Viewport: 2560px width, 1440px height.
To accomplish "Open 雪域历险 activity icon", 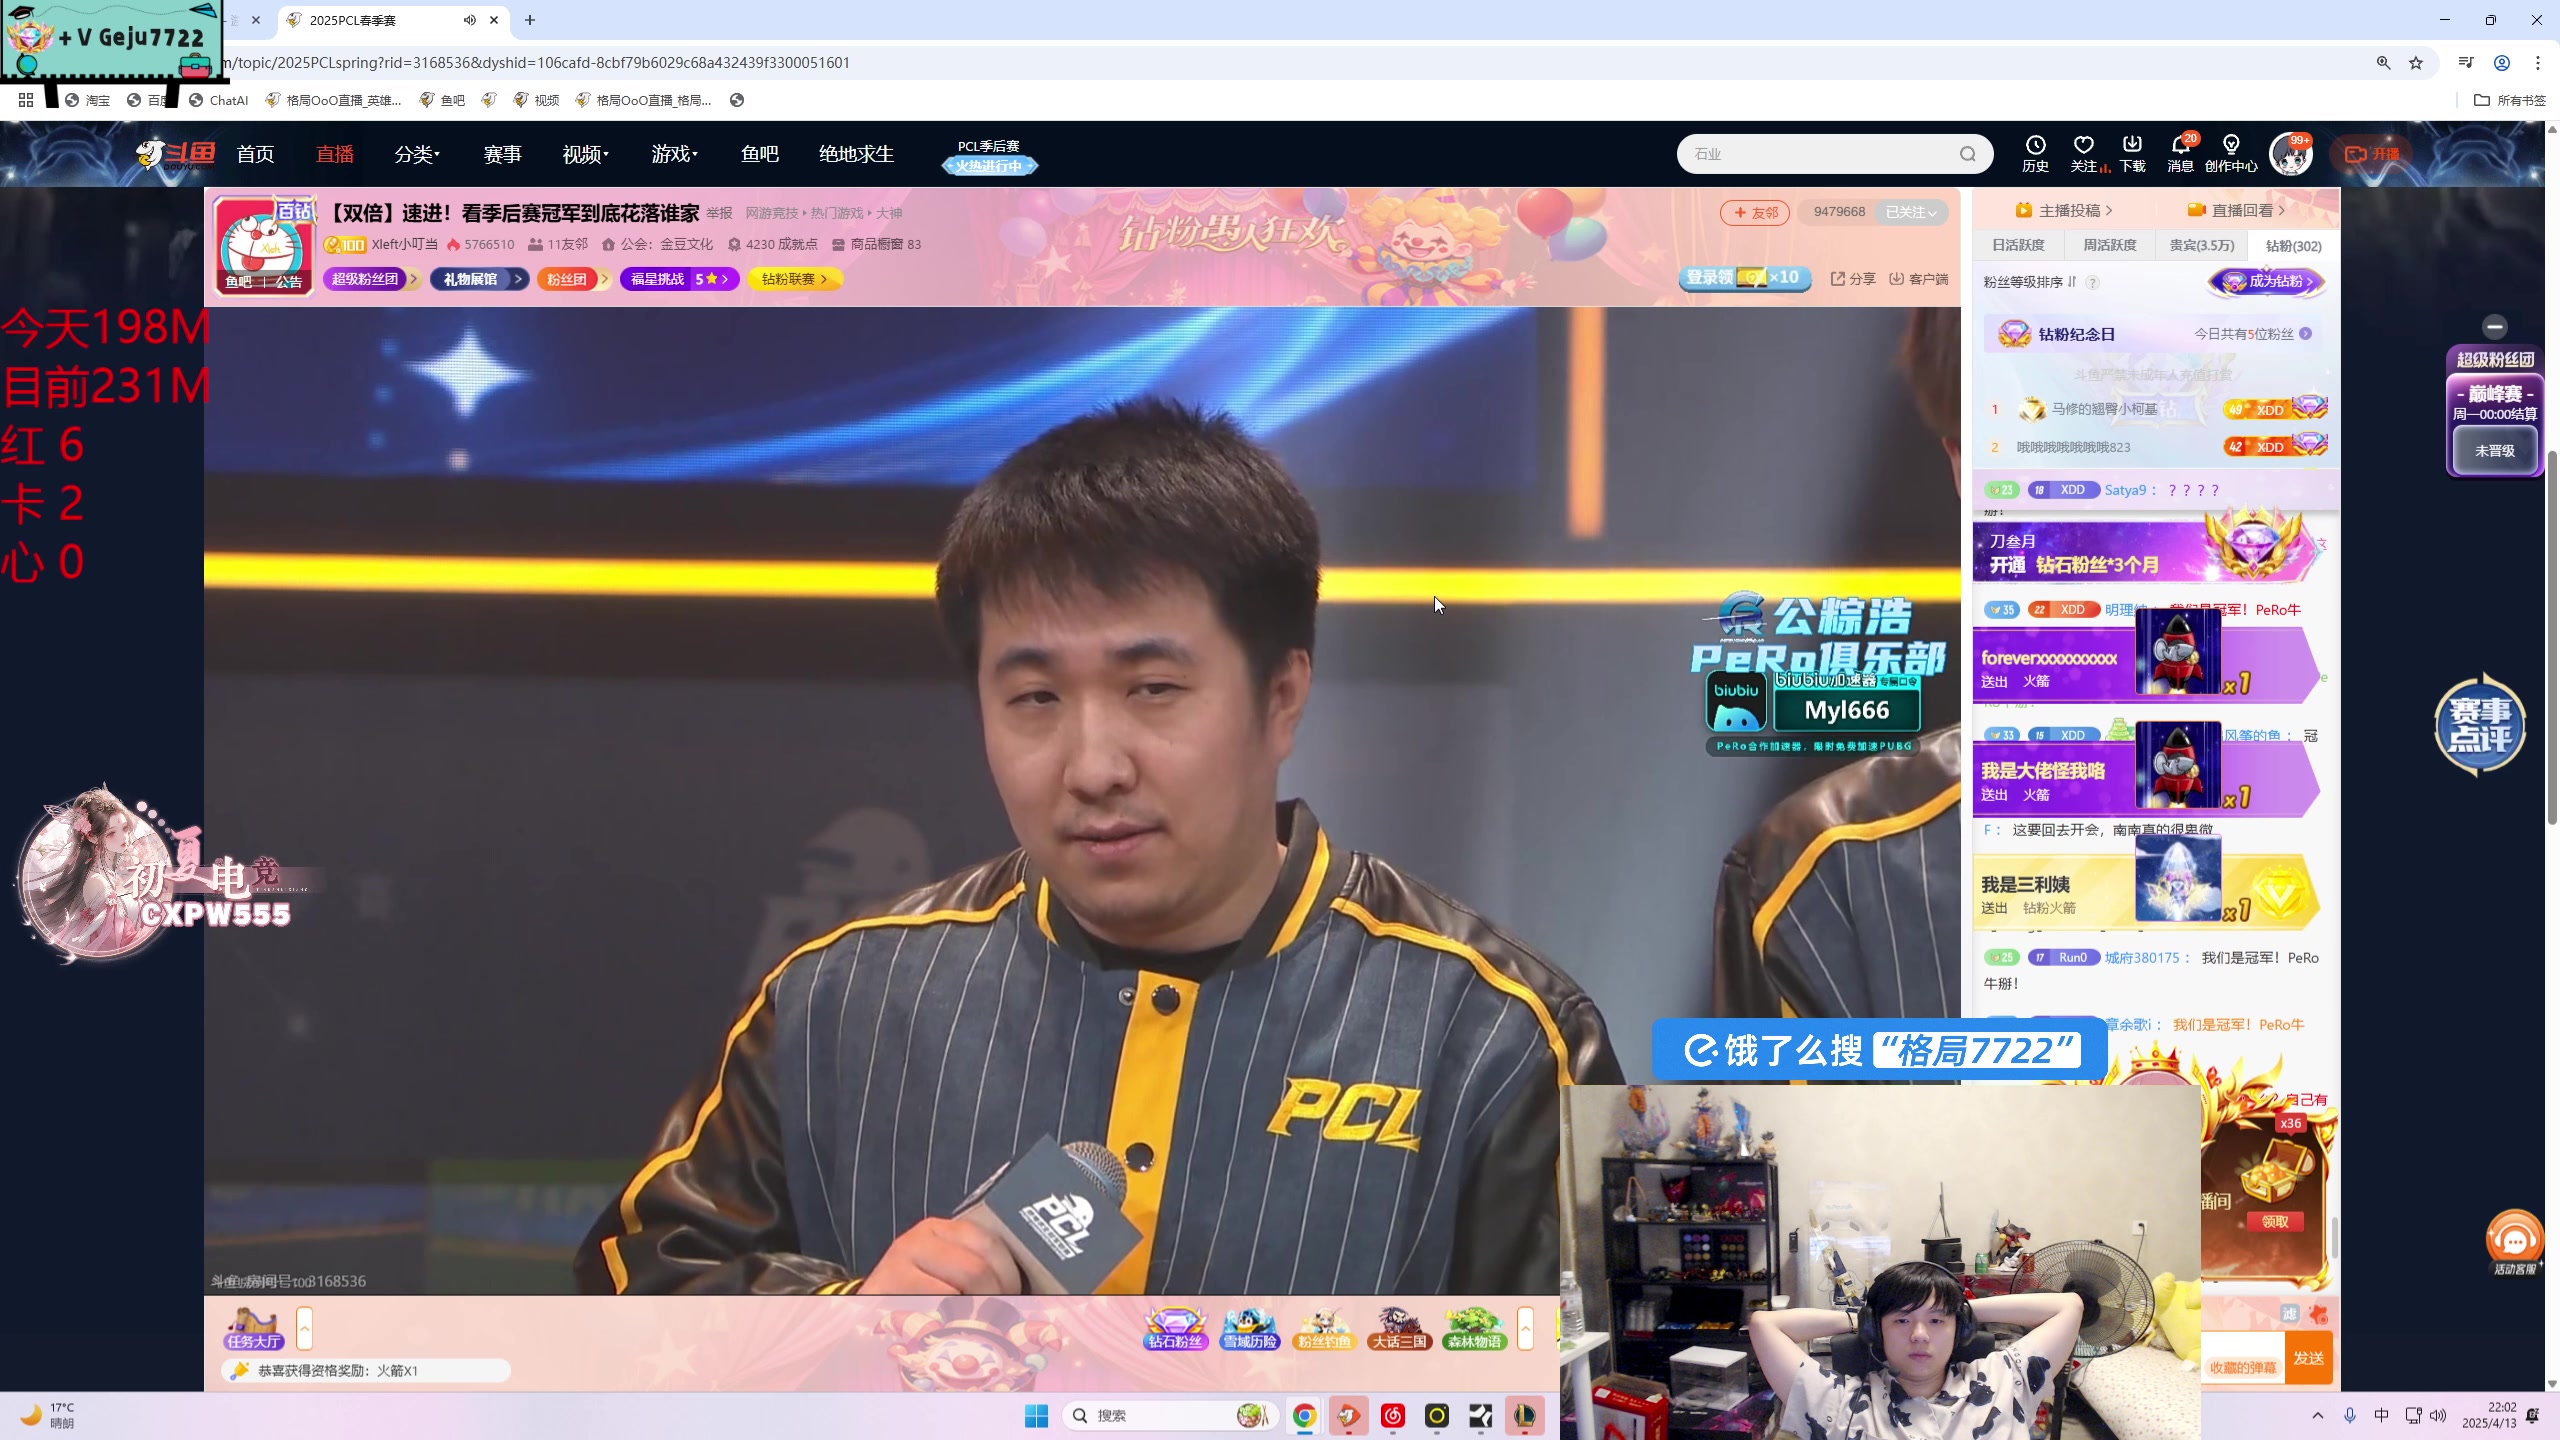I will (1250, 1329).
